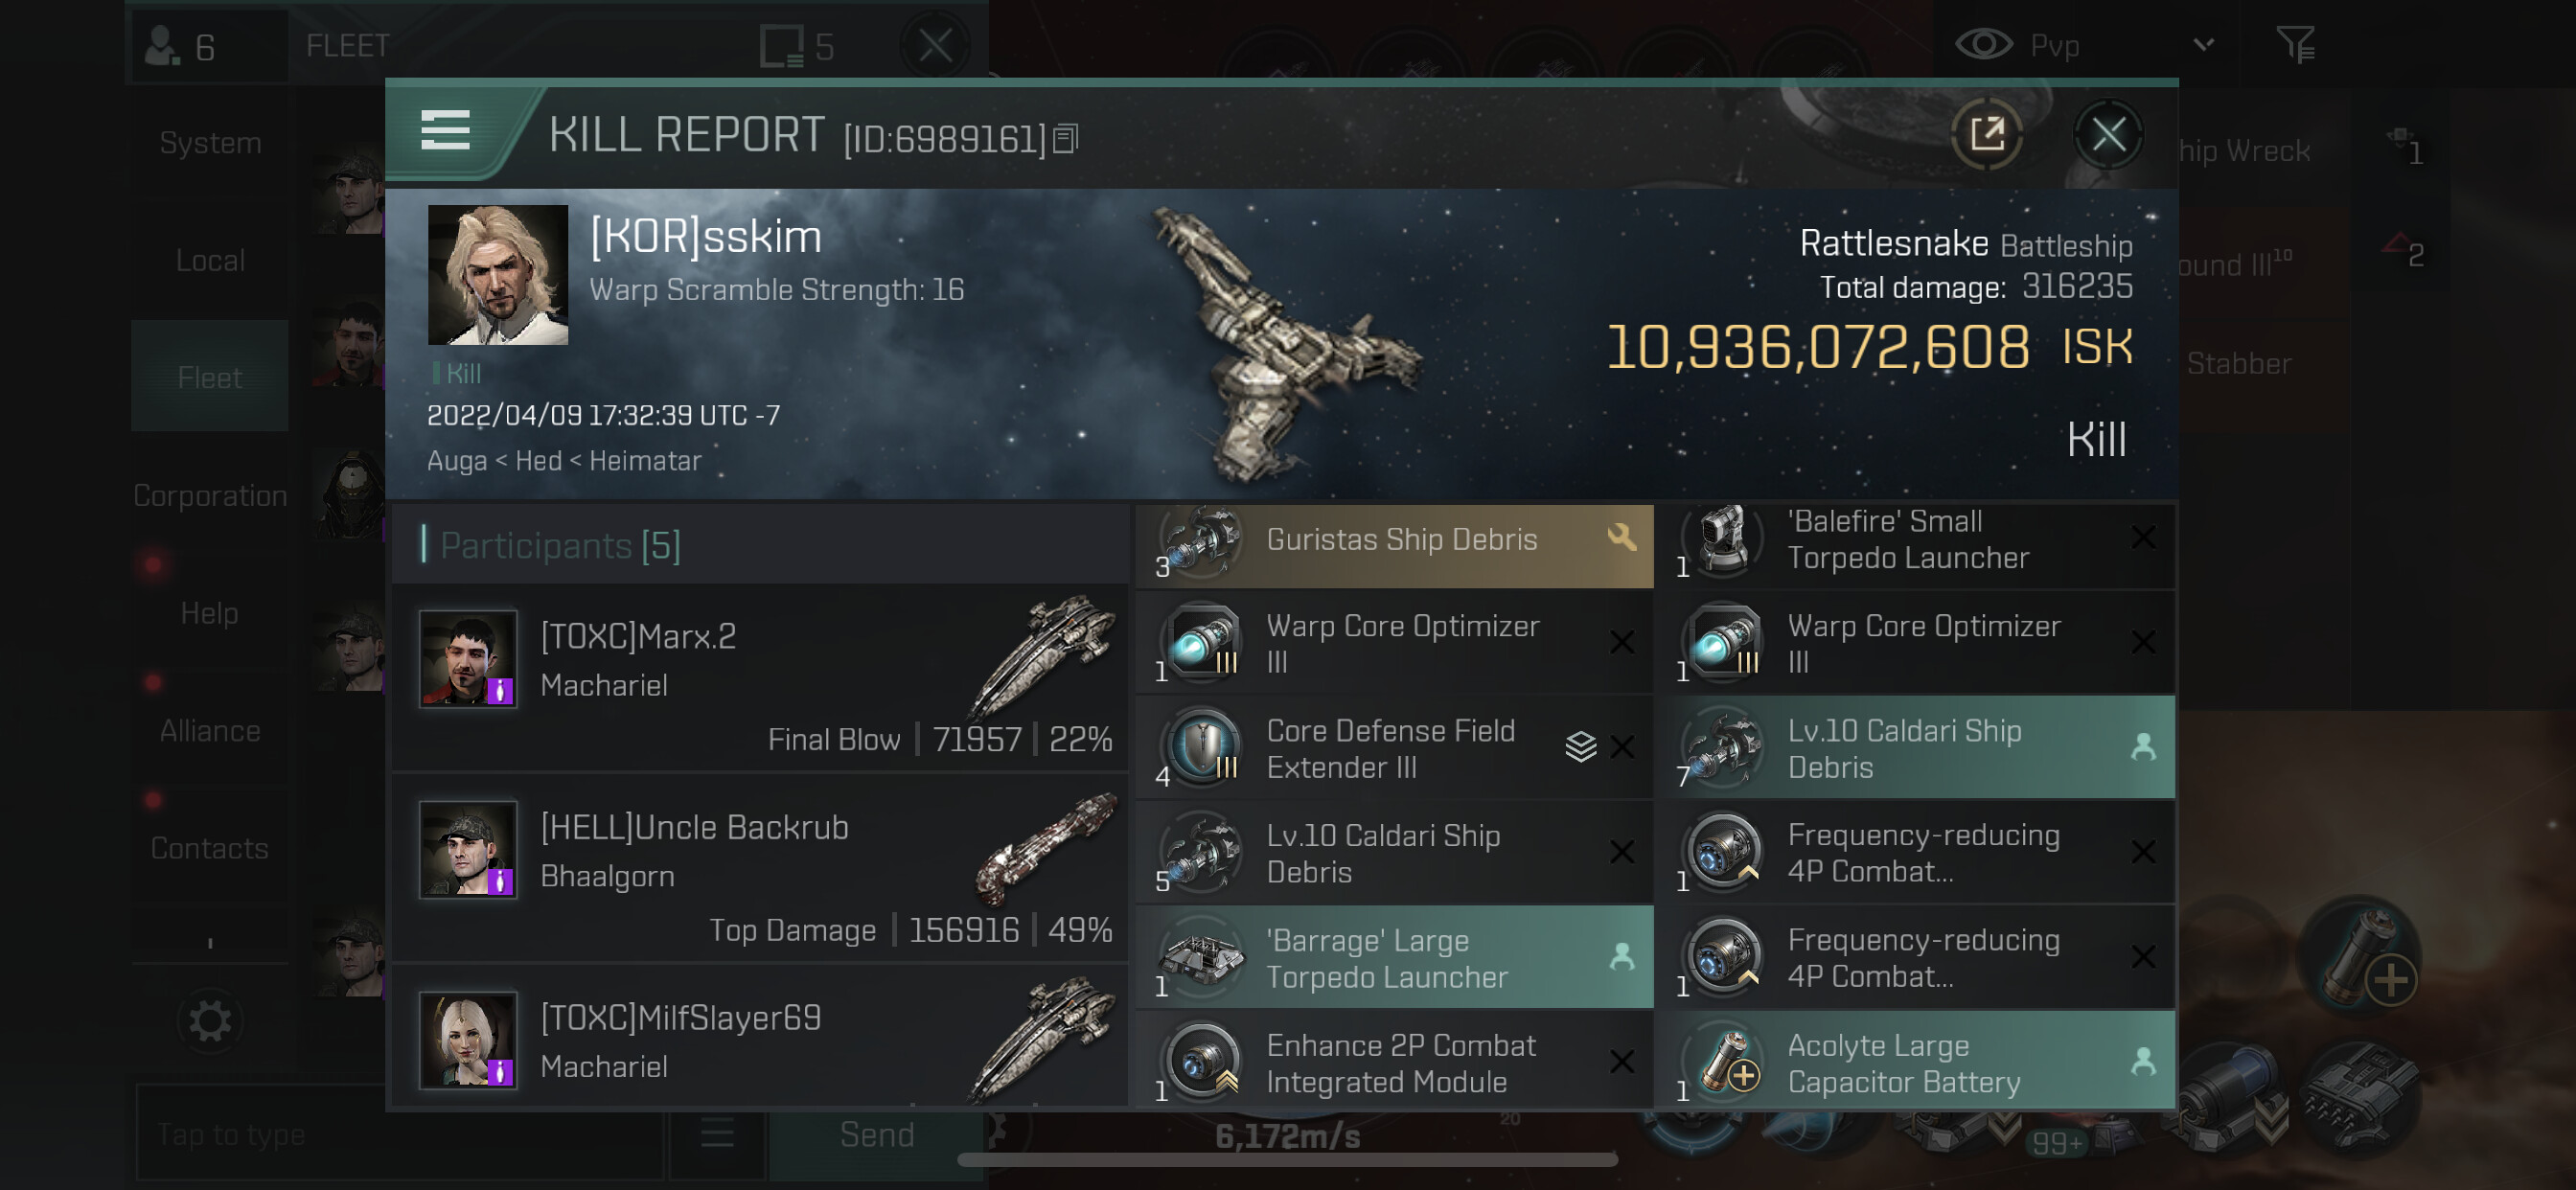The height and width of the screenshot is (1190, 2576).
Task: Switch to the Local chat tab
Action: pyautogui.click(x=210, y=260)
